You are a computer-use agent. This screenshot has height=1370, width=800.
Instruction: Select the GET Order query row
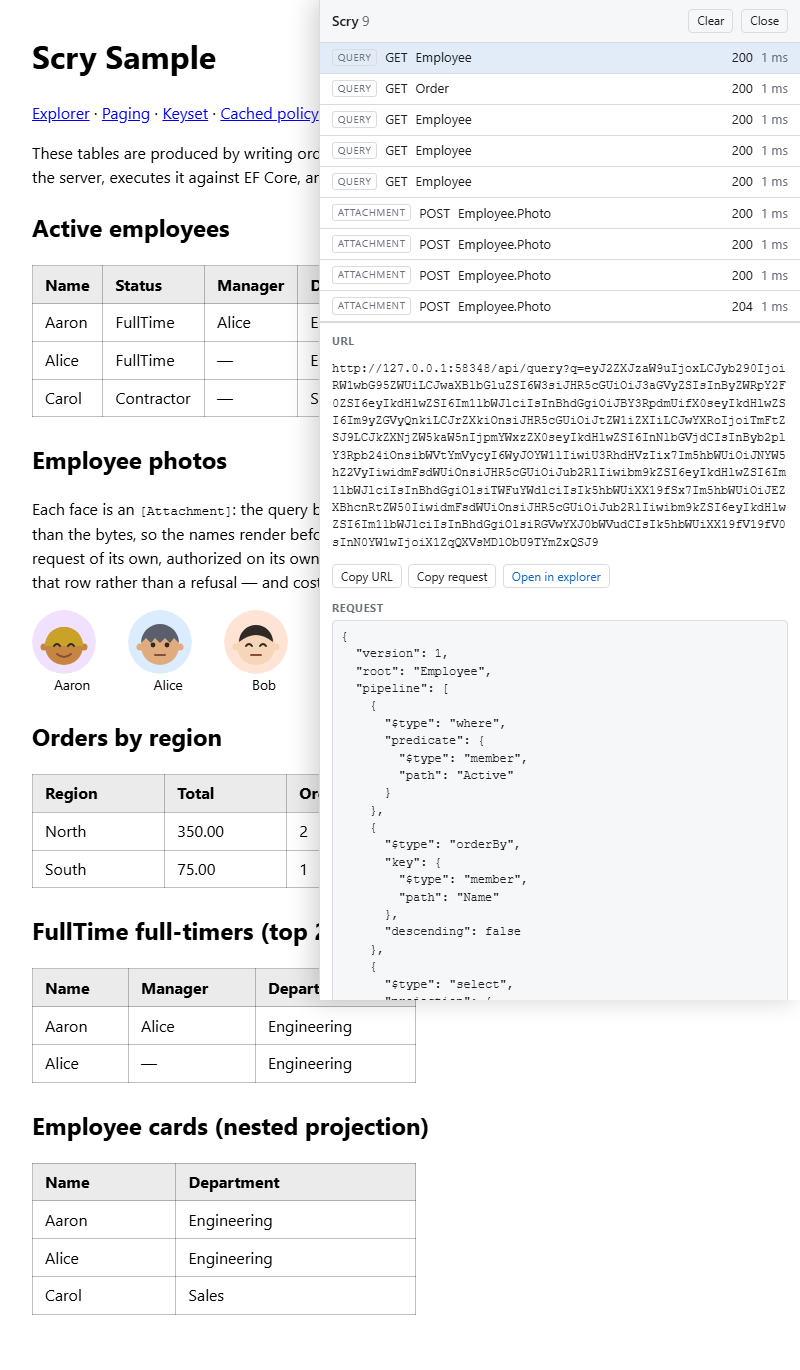pyautogui.click(x=560, y=89)
